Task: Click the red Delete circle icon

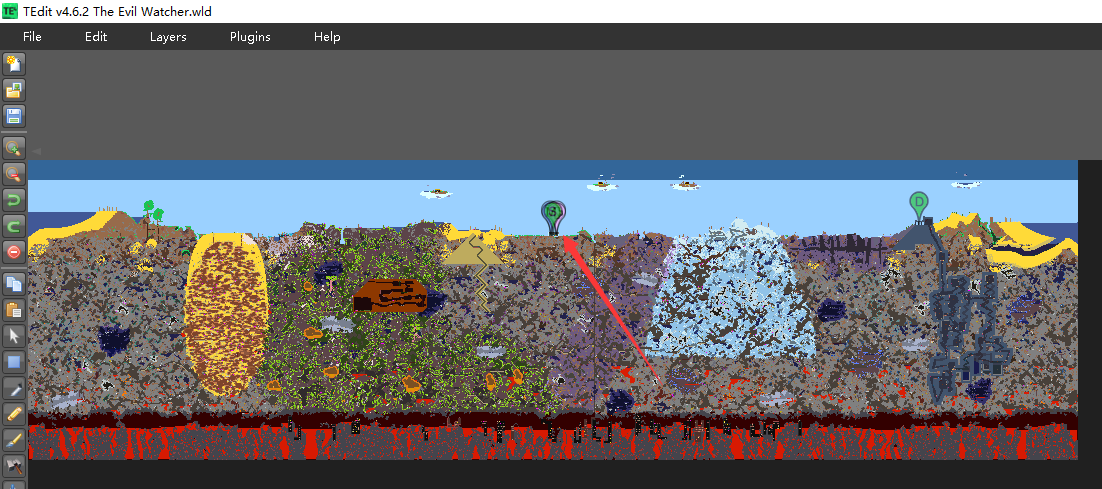Action: 14,251
